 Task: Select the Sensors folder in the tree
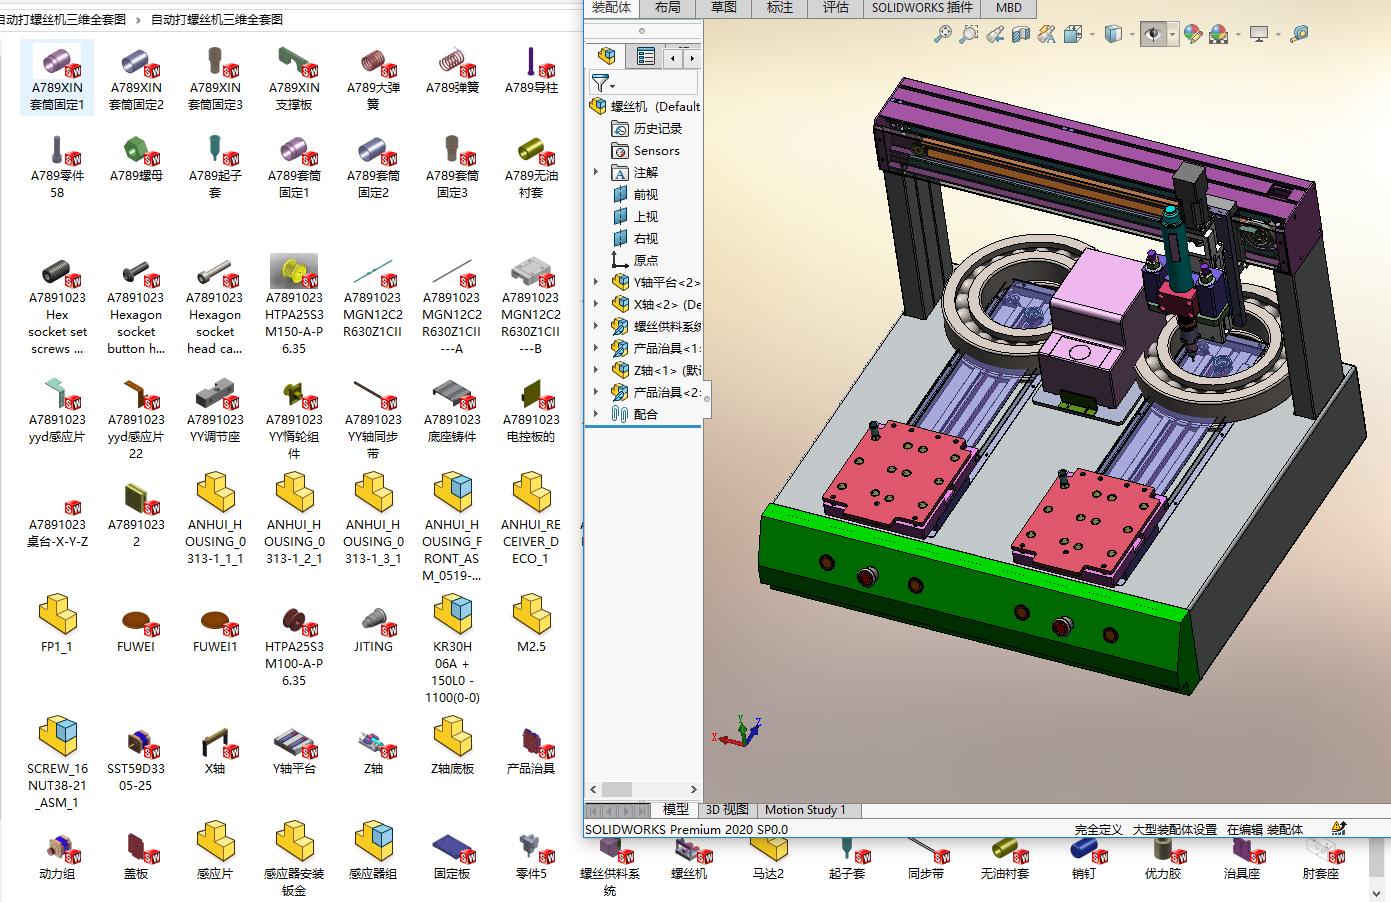click(x=645, y=151)
